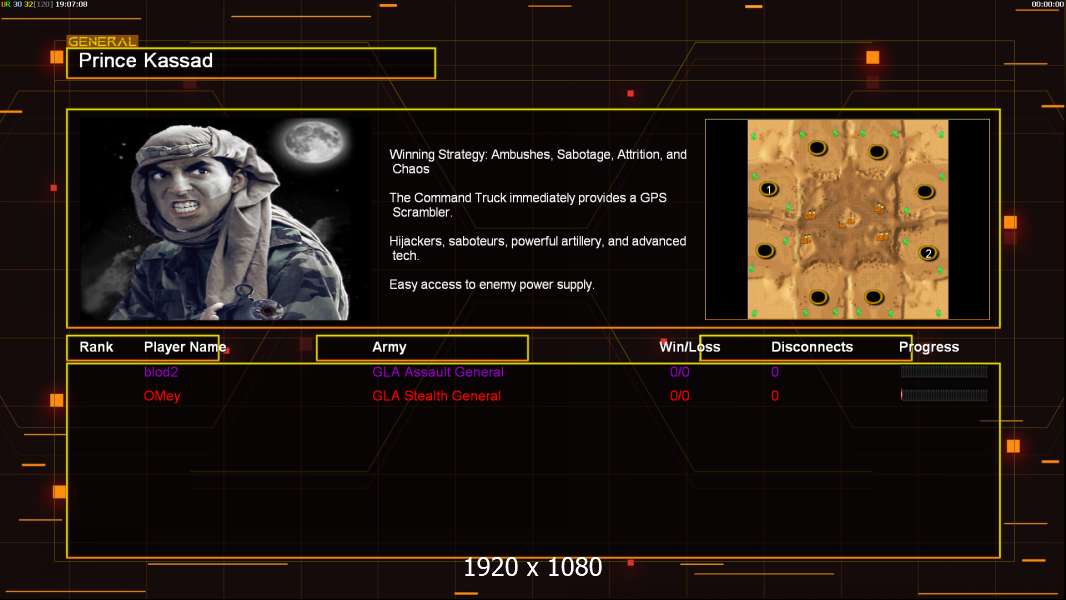1066x600 pixels.
Task: Click the Rank column header
Action: point(96,347)
